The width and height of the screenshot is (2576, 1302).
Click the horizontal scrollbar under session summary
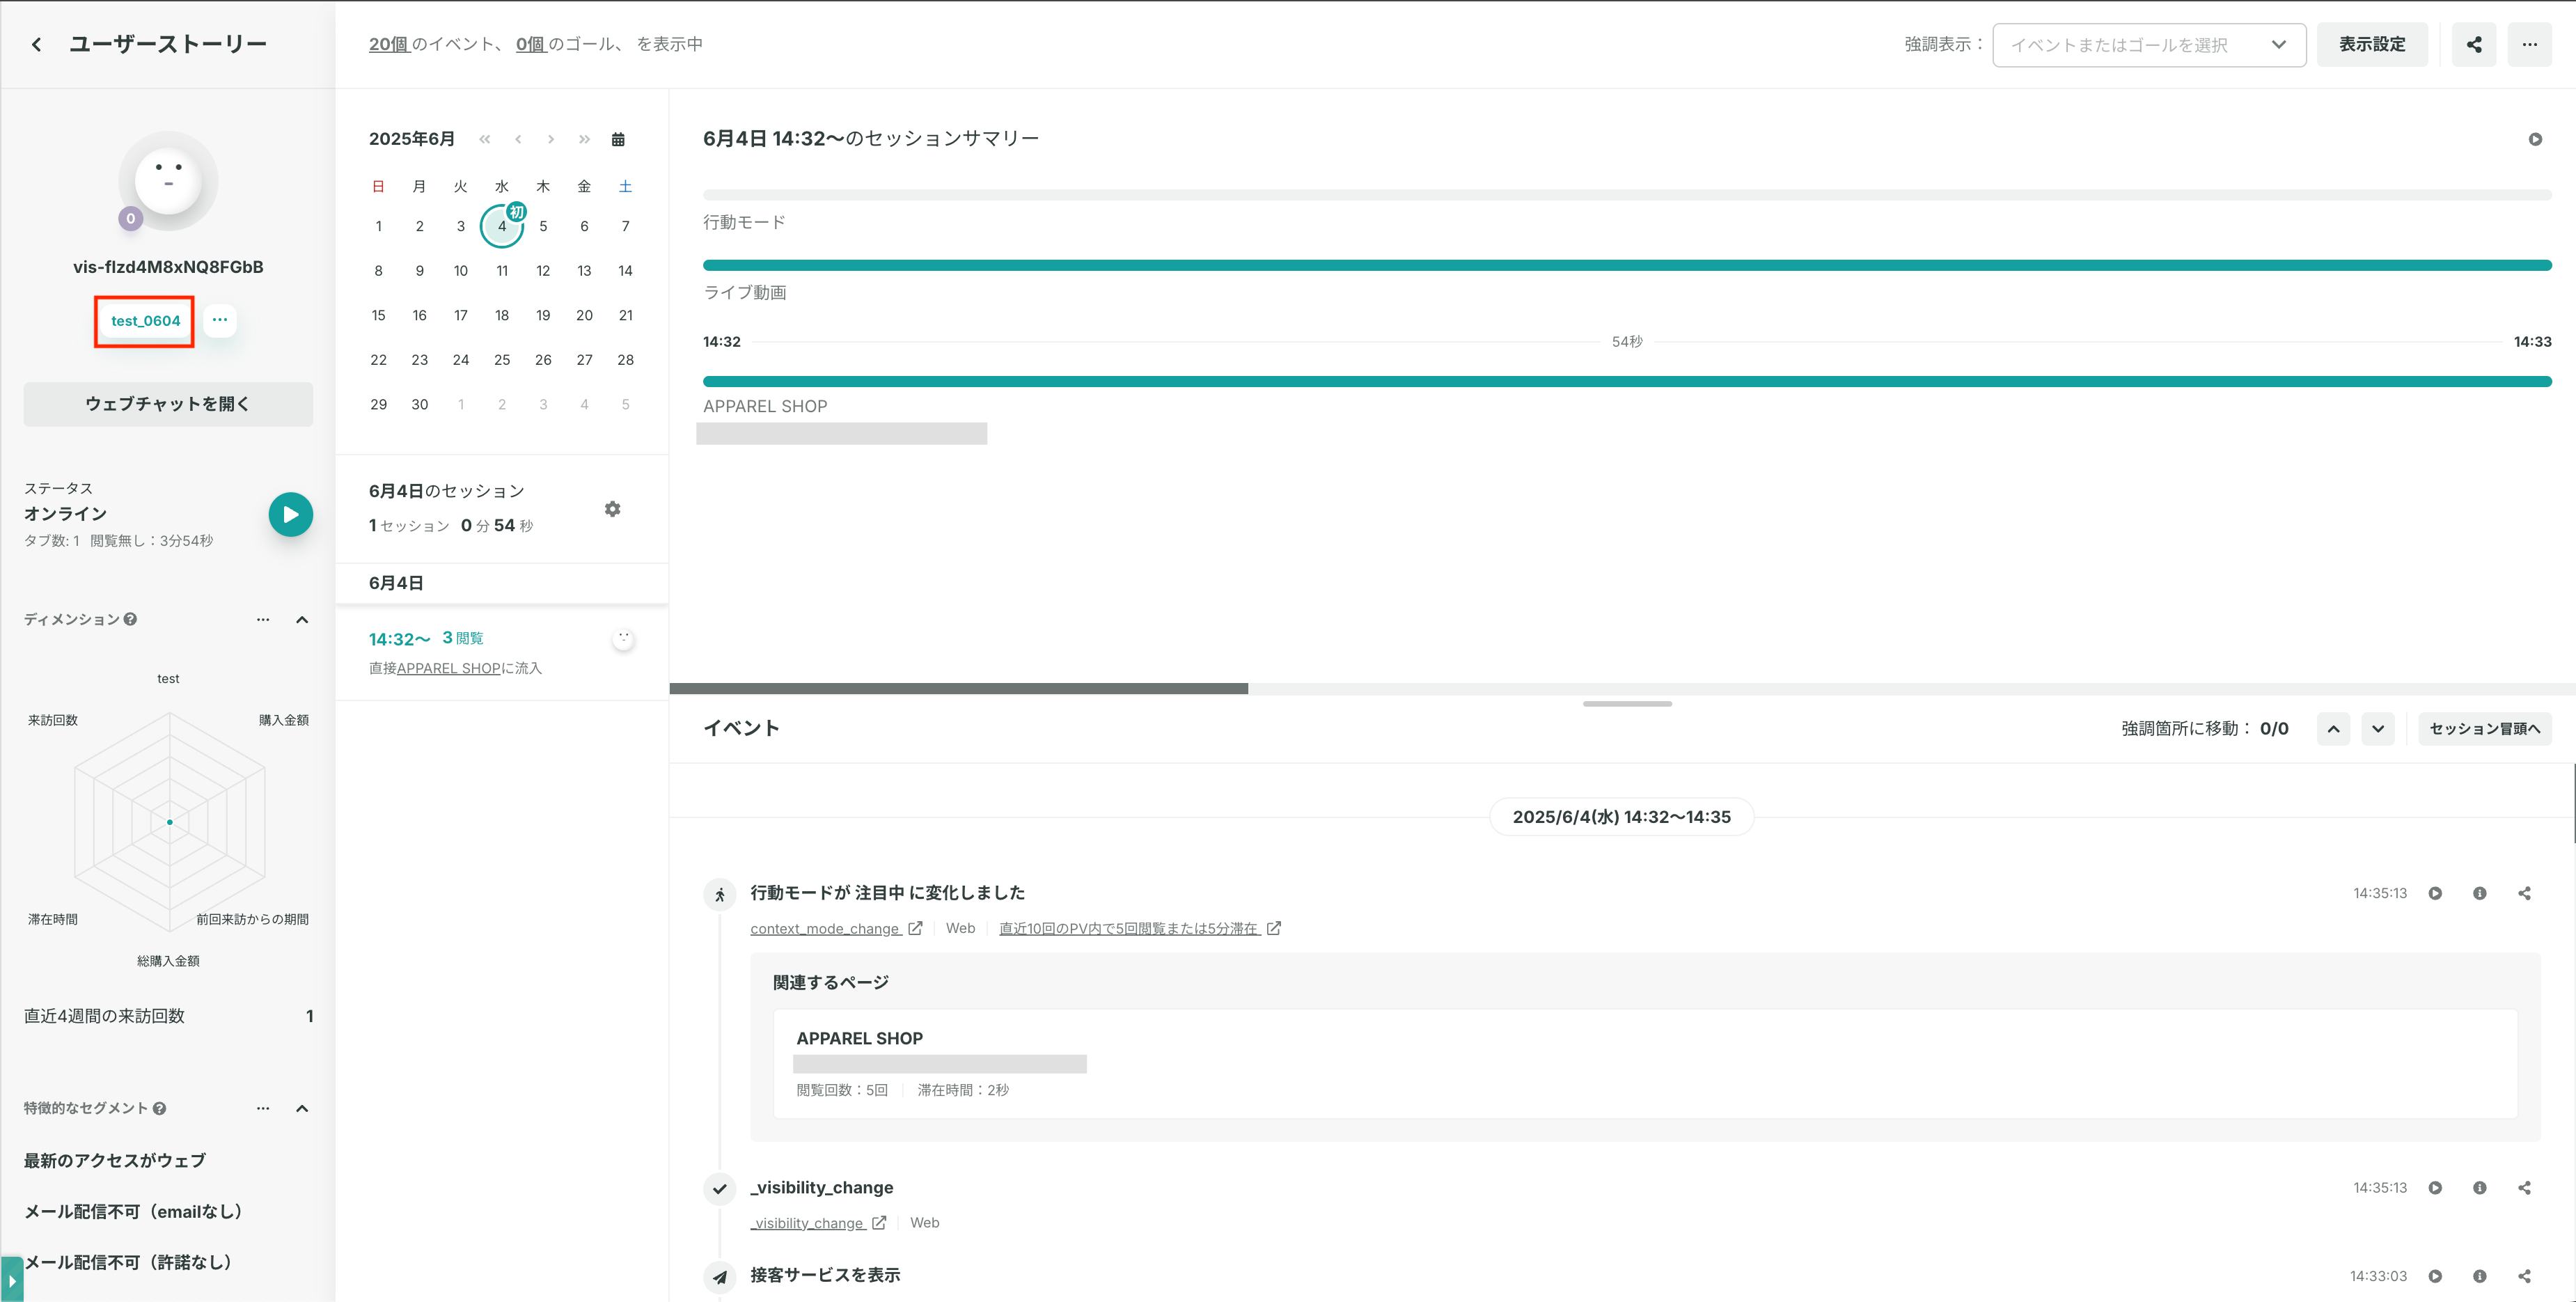coord(958,688)
